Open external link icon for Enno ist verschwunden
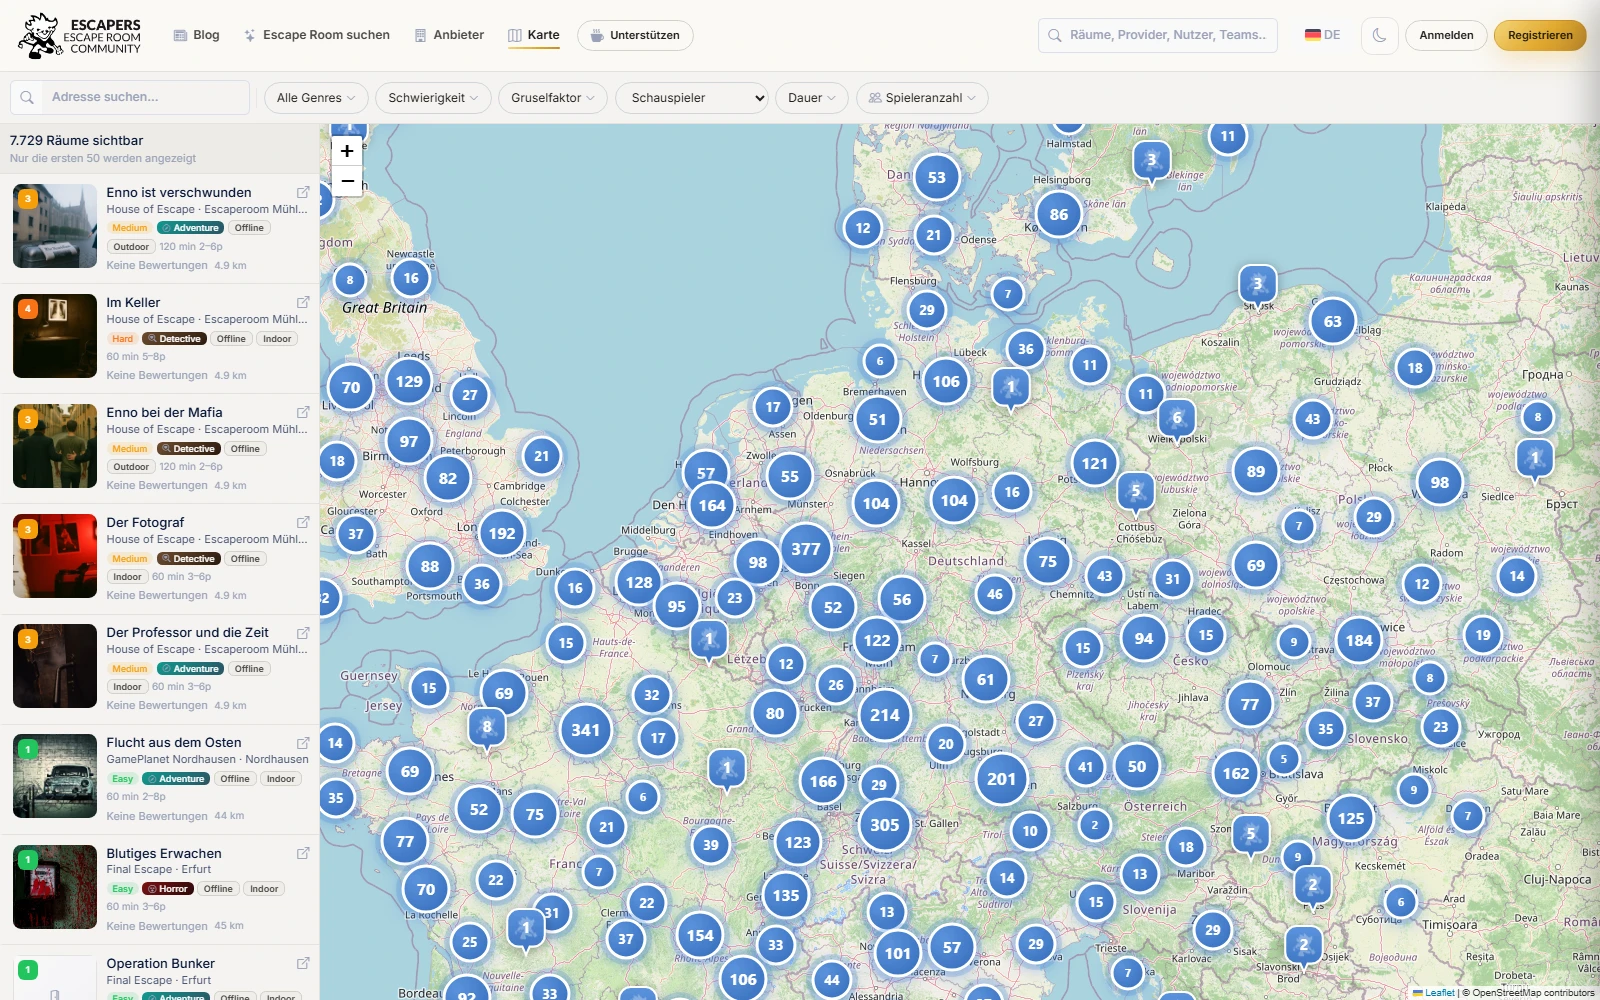 pos(303,192)
